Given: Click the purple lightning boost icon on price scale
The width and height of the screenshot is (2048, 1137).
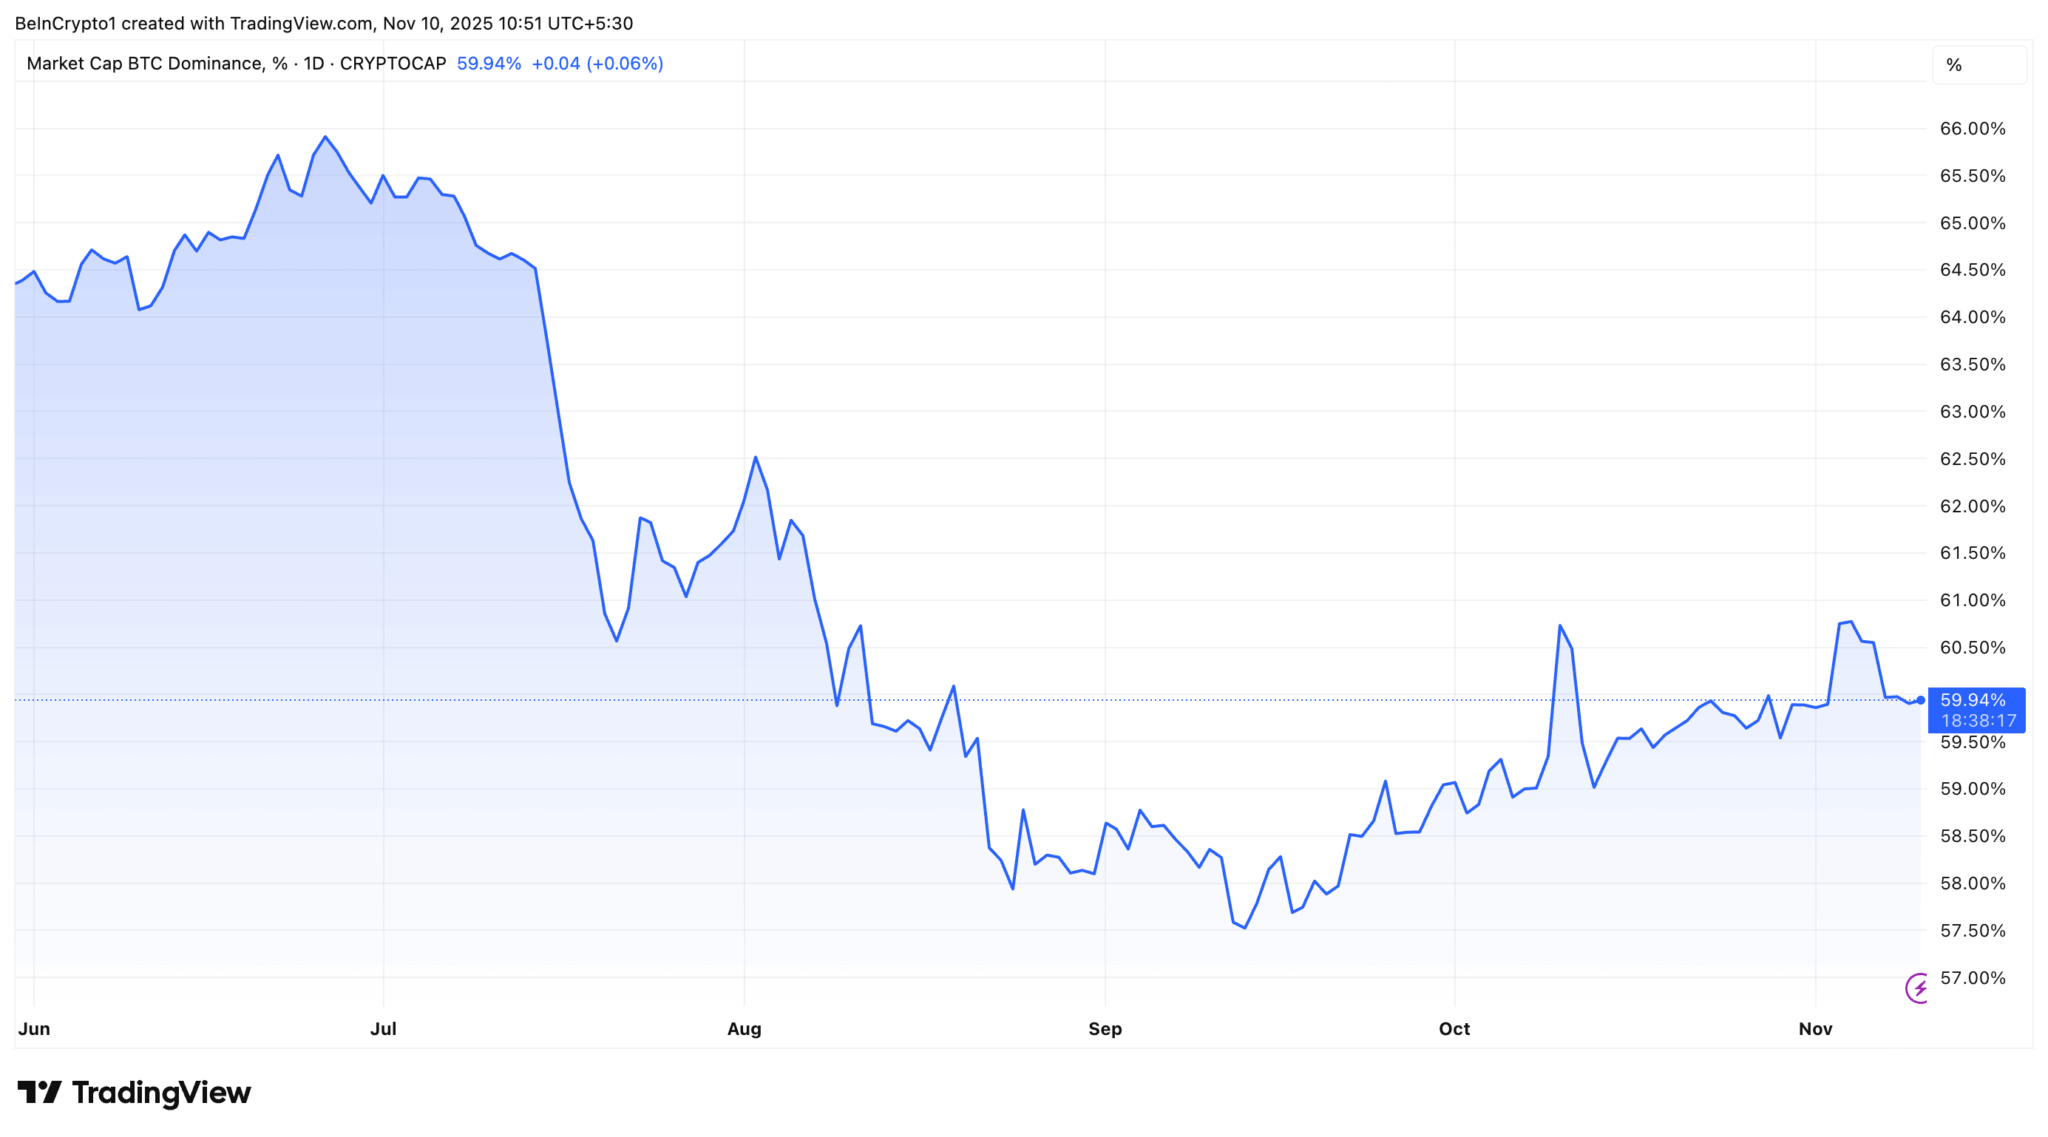Looking at the screenshot, I should [1918, 989].
